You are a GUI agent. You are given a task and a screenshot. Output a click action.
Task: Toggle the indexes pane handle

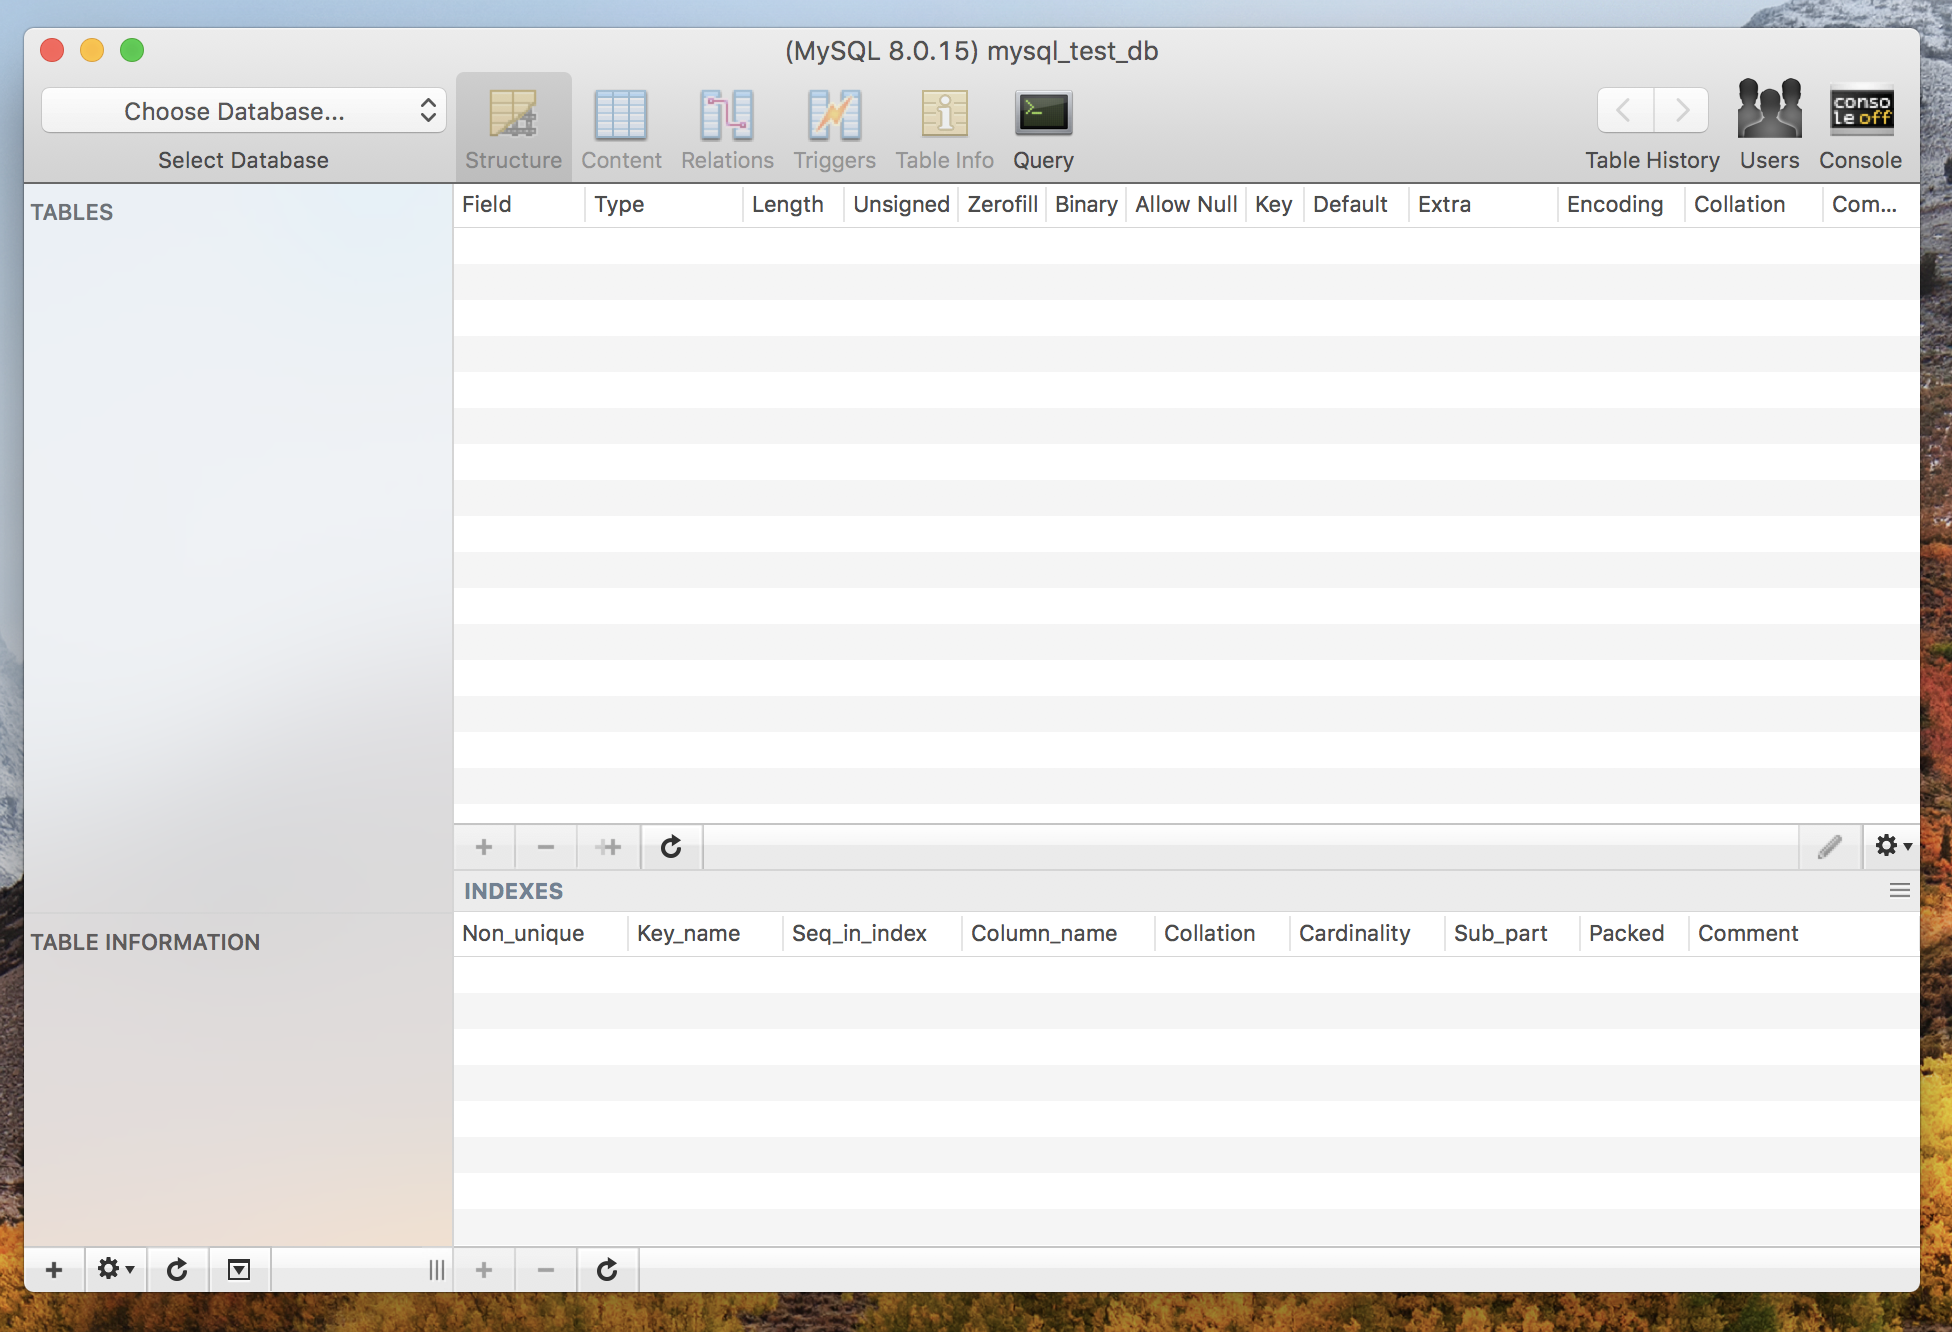(x=1899, y=890)
